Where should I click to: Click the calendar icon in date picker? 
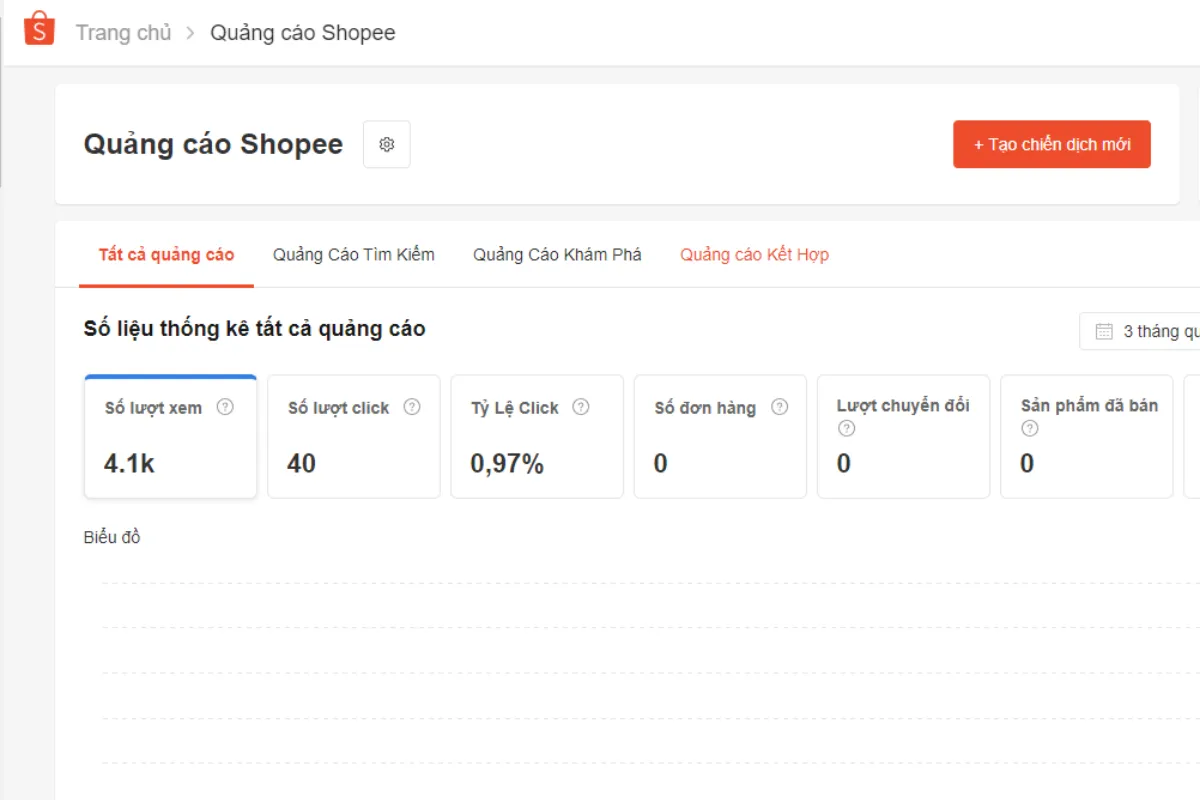point(1104,331)
